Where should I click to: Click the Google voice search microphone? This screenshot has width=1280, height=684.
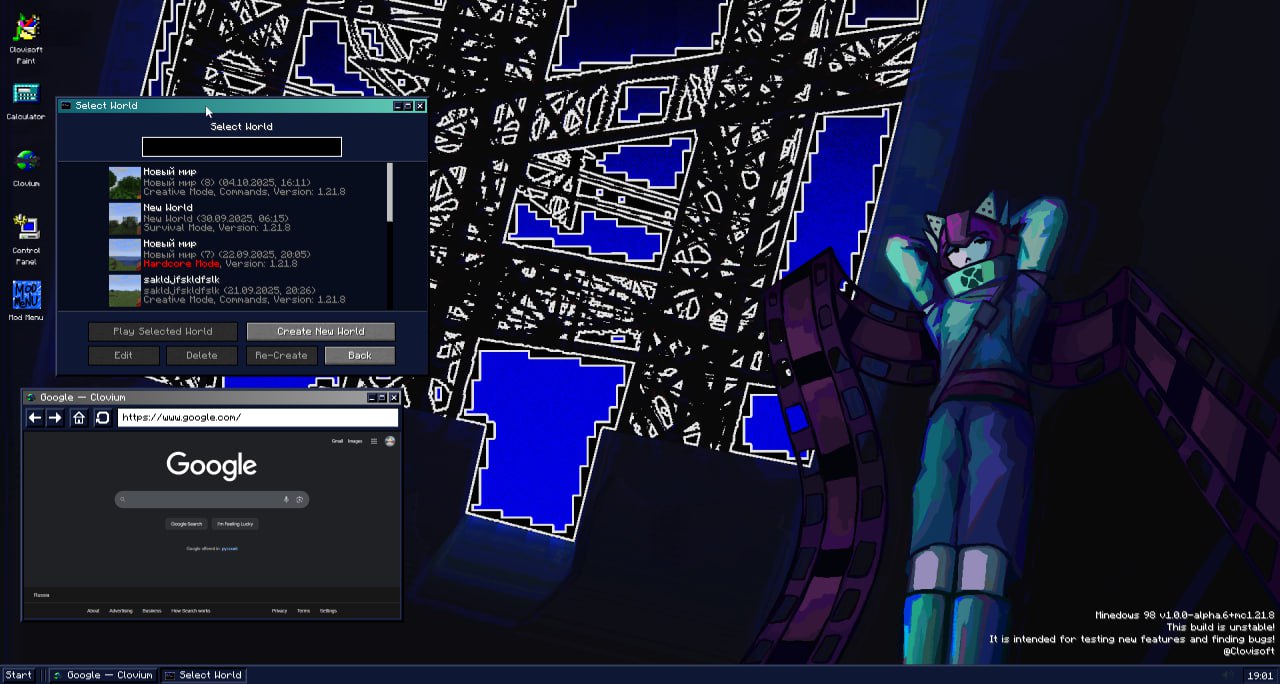[286, 499]
